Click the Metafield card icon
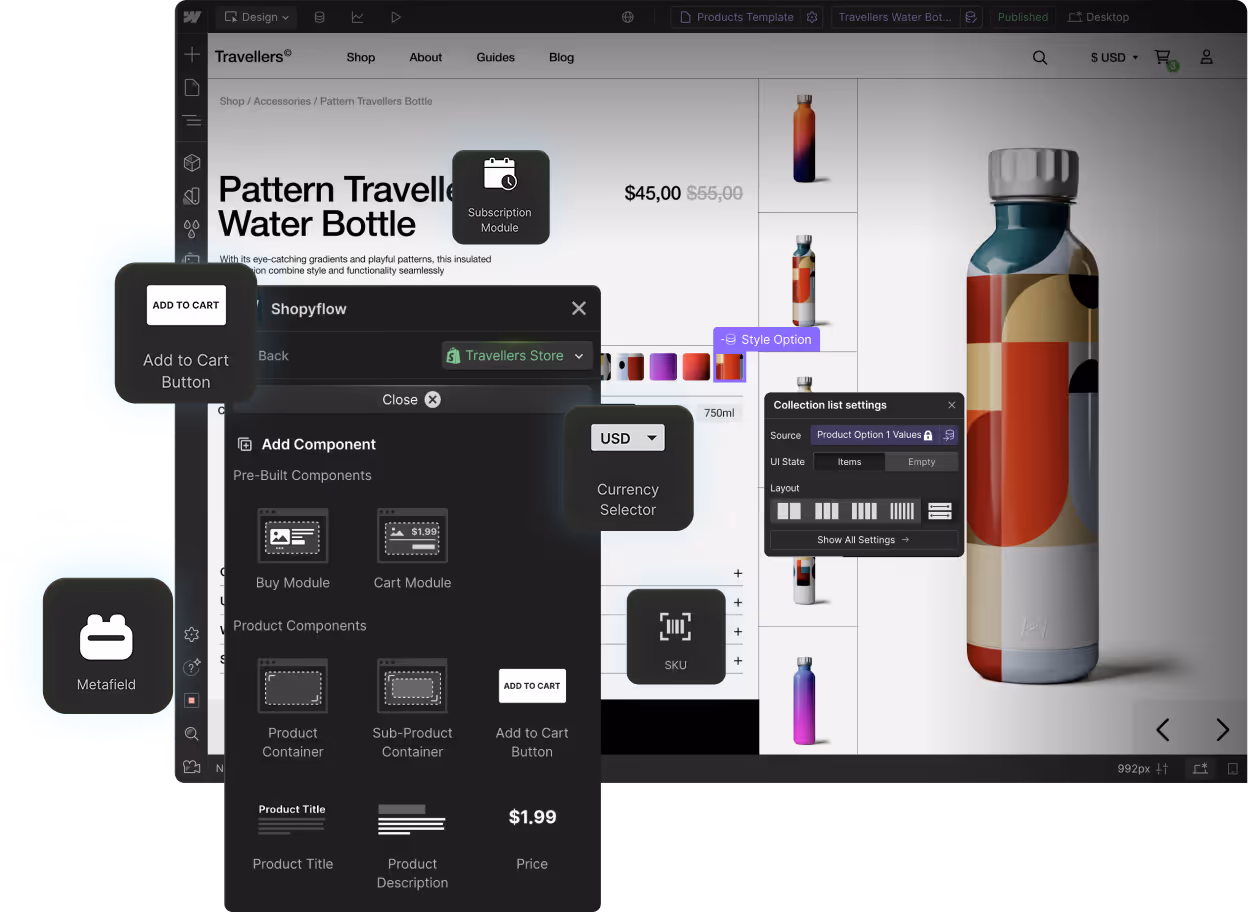This screenshot has height=912, width=1248. click(107, 637)
